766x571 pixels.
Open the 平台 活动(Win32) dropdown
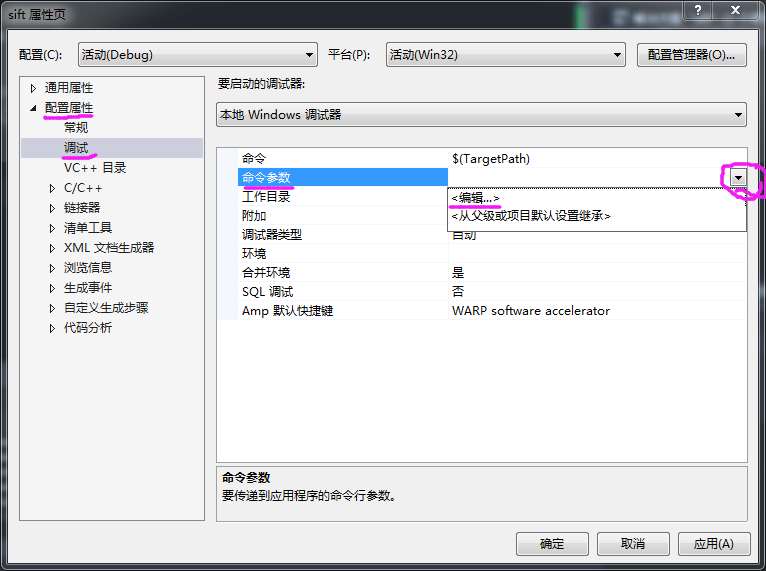pos(506,54)
